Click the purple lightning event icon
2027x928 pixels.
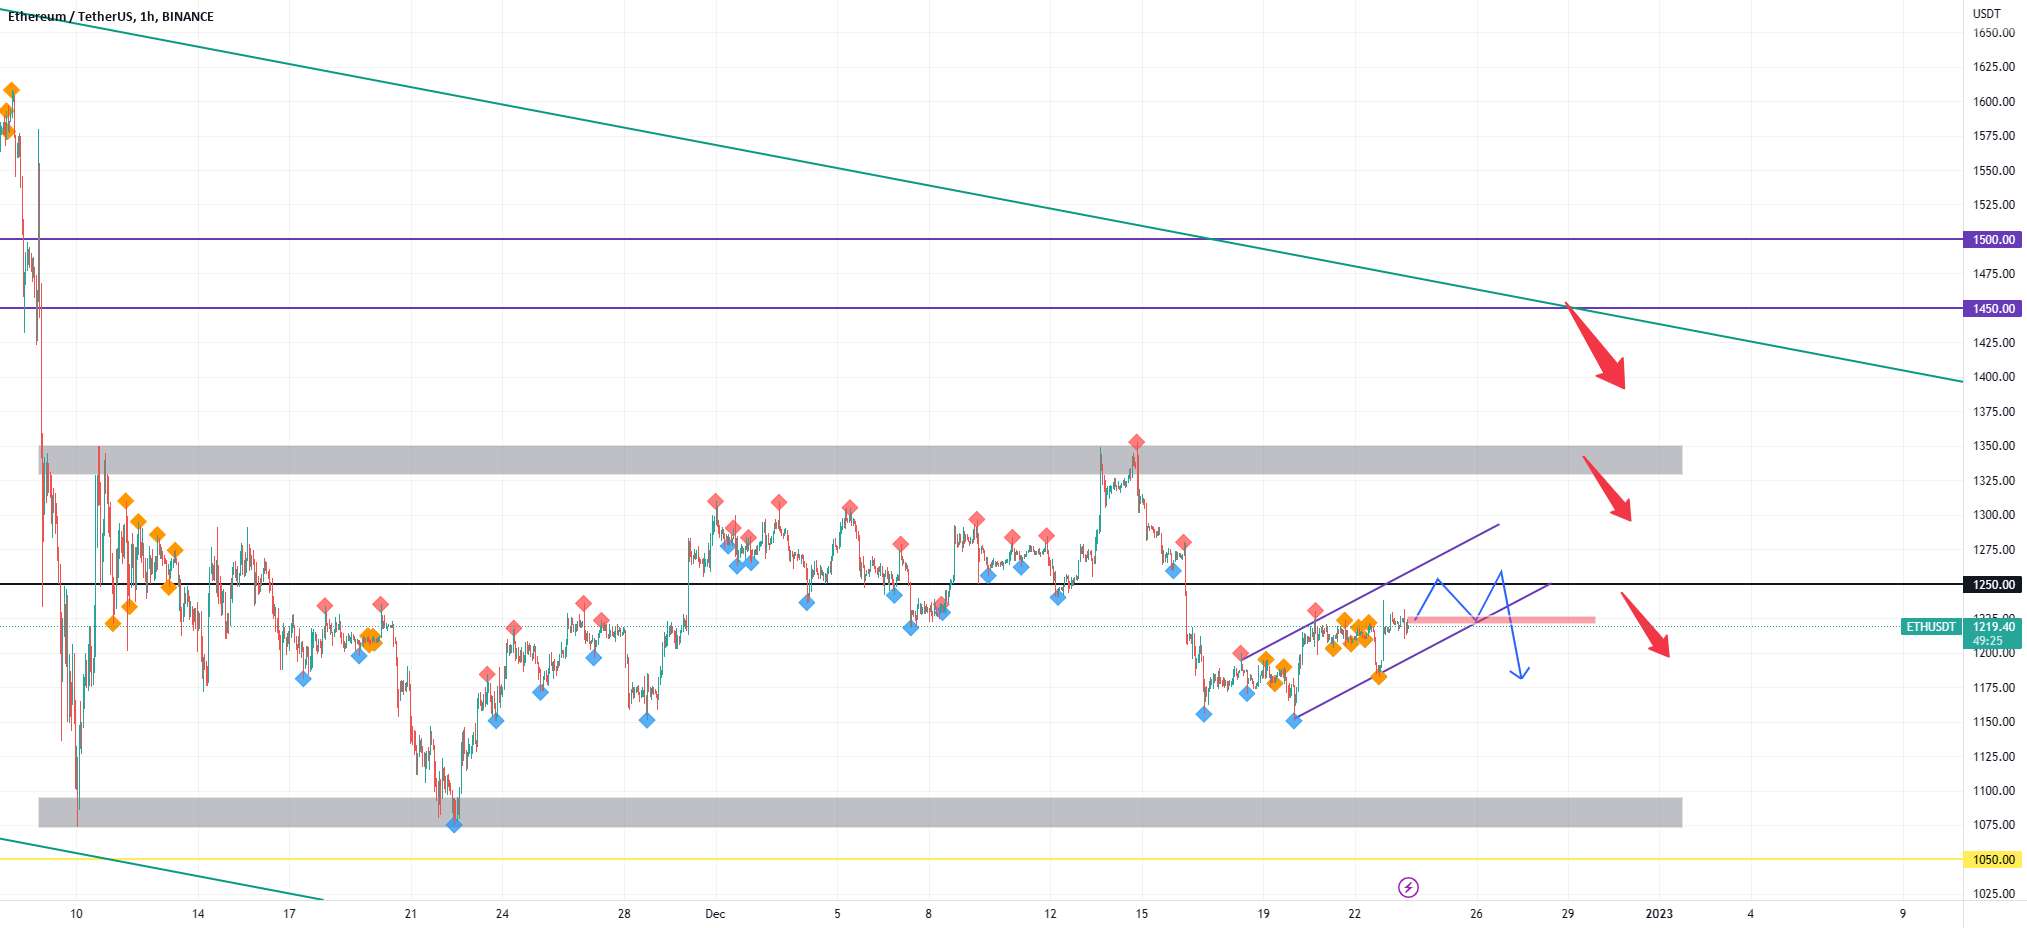(x=1408, y=887)
